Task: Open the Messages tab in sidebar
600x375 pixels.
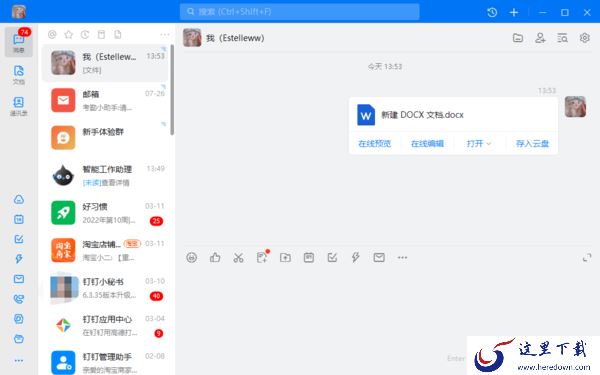Action: tap(19, 42)
